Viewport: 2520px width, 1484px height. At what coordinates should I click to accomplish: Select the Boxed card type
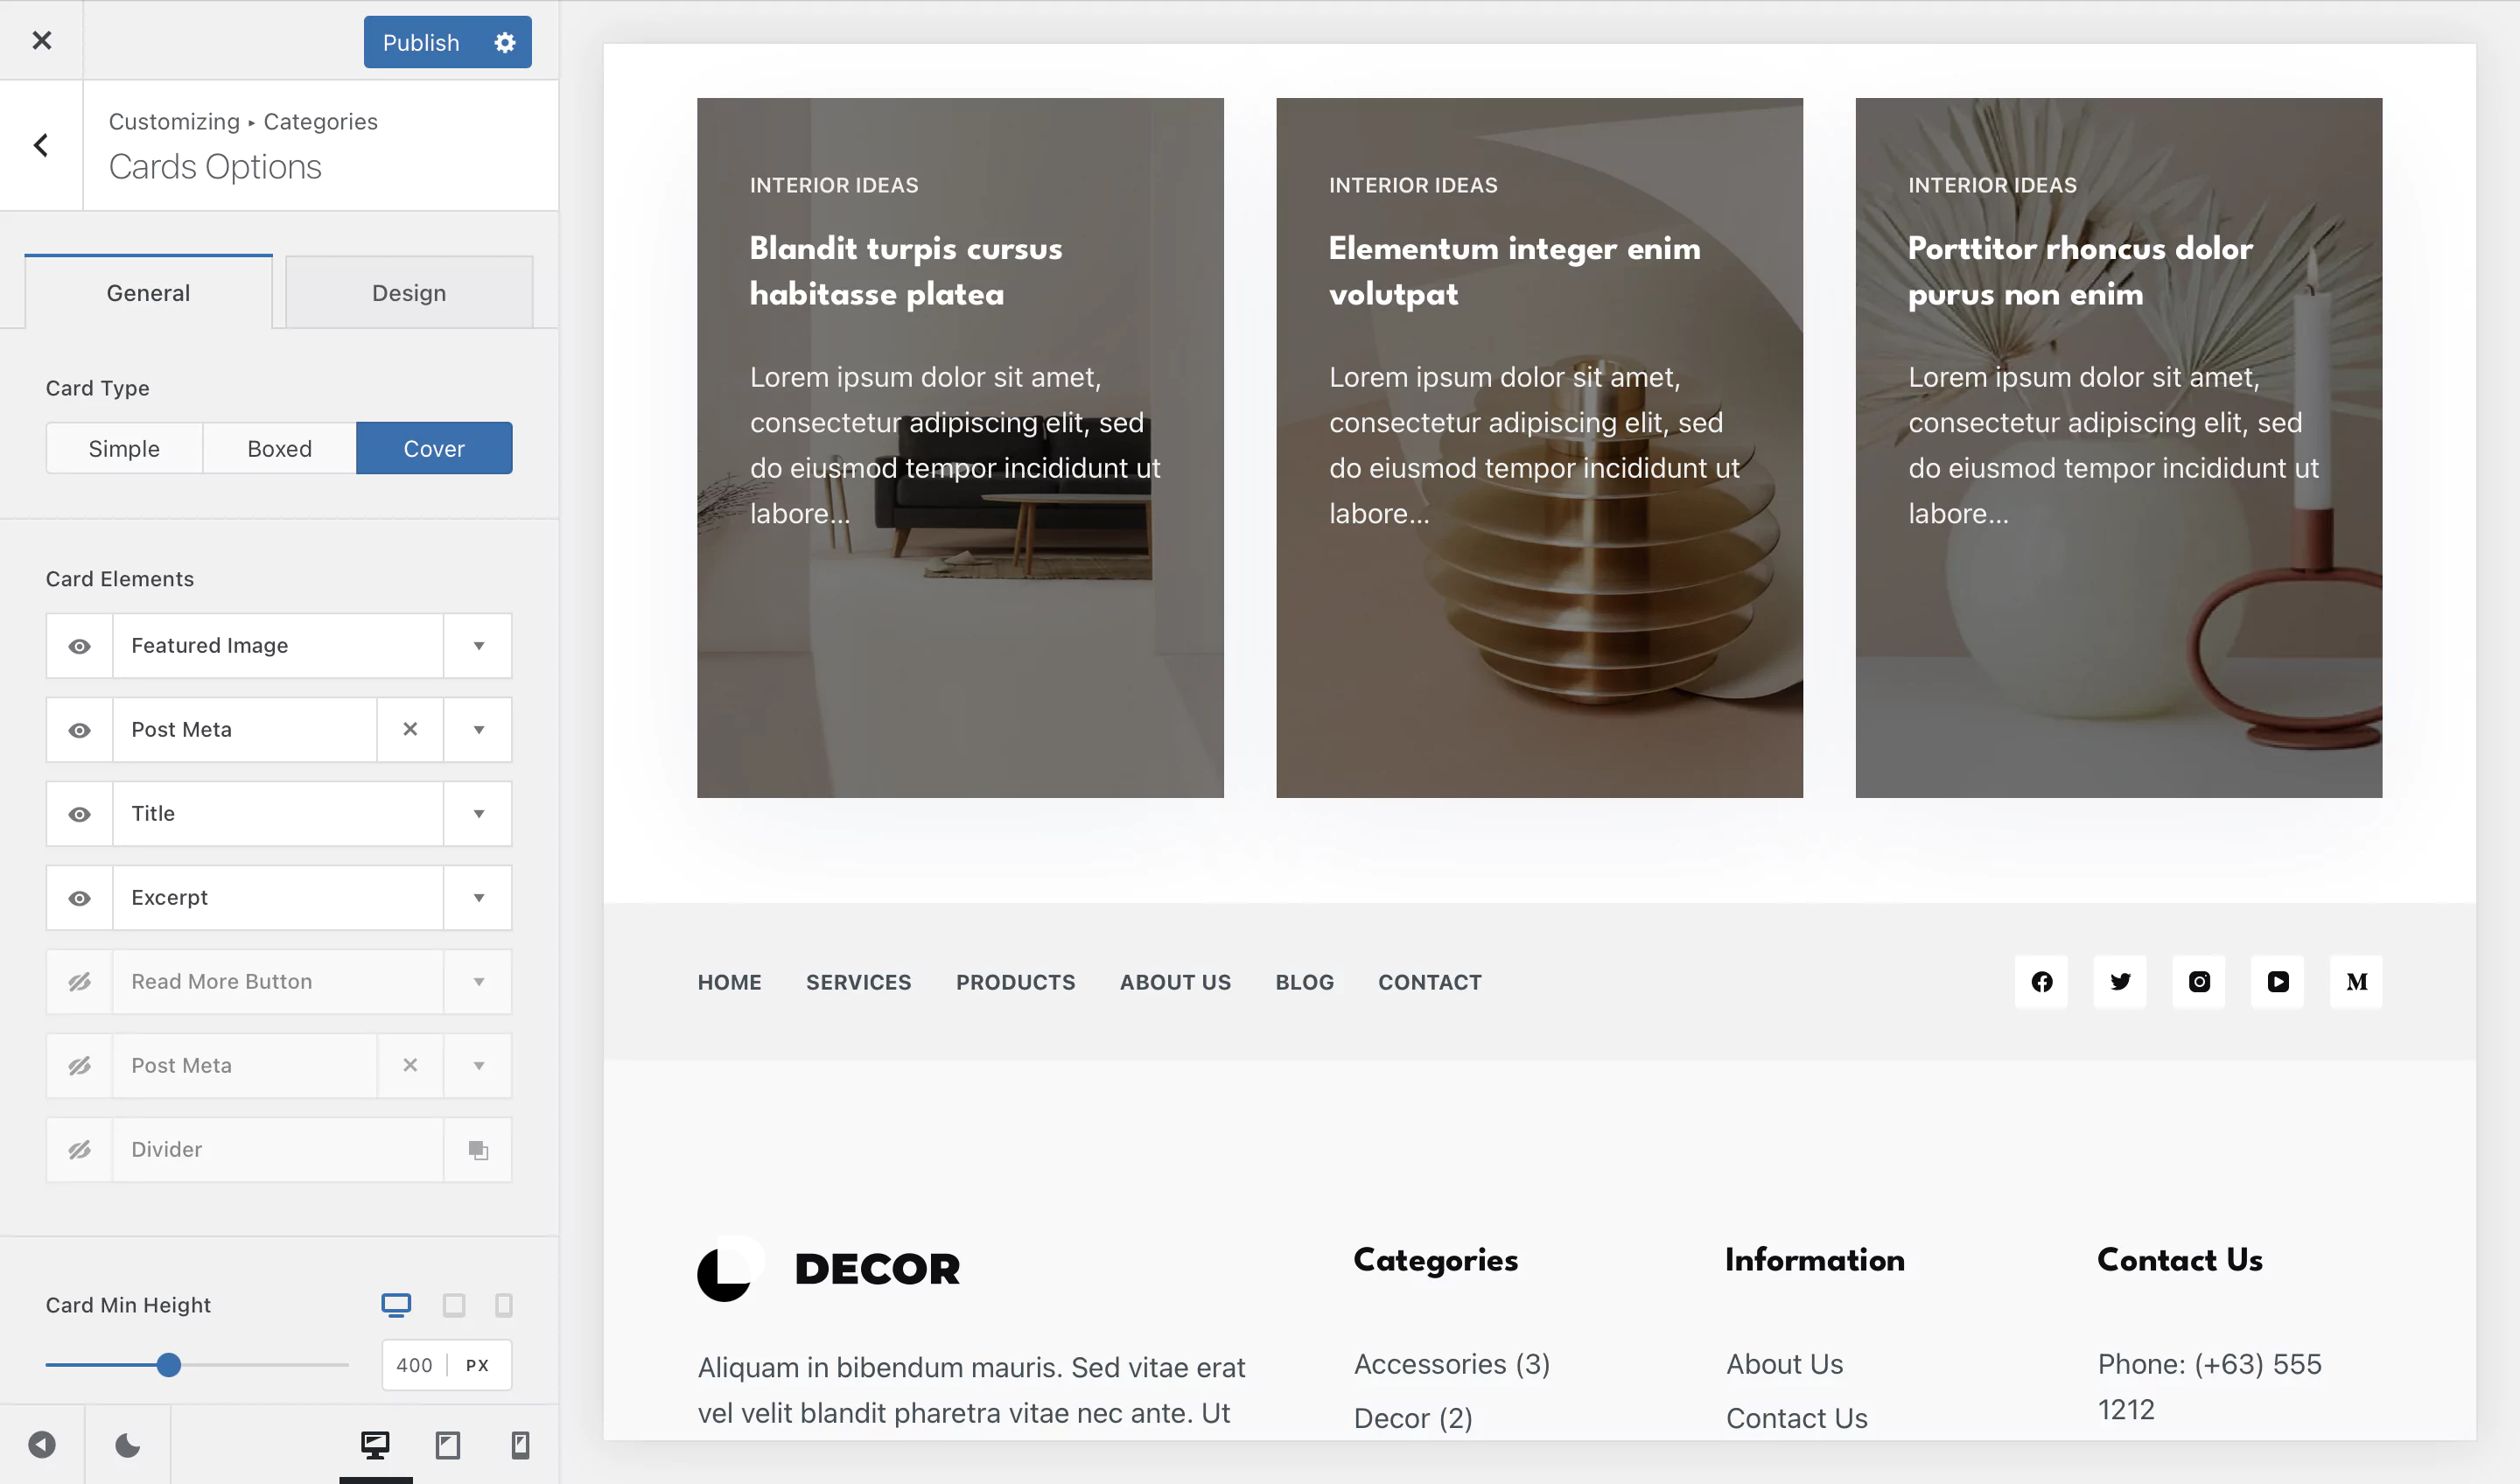click(278, 448)
